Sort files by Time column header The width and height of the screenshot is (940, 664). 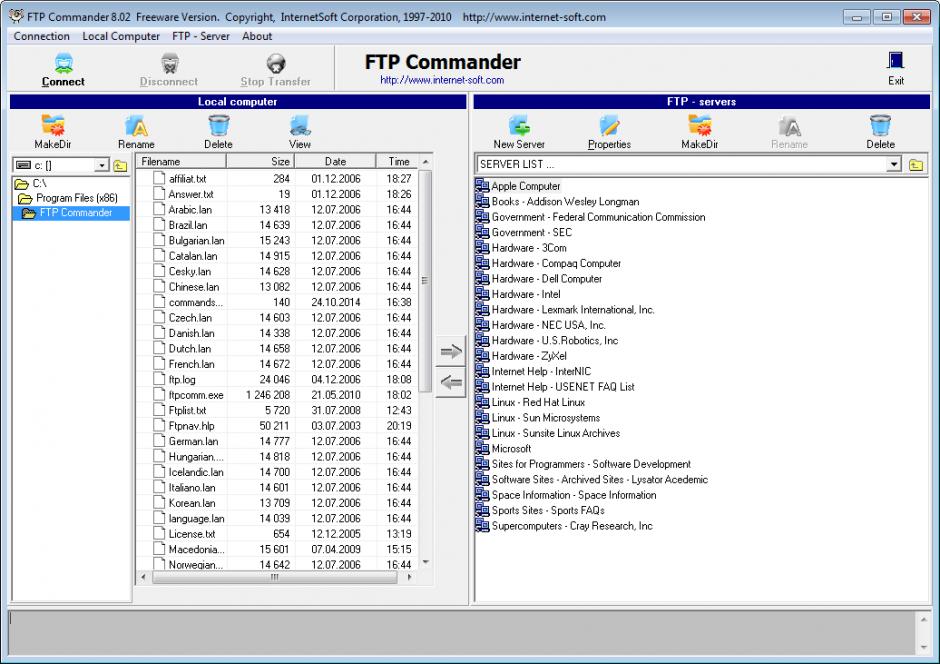click(397, 161)
